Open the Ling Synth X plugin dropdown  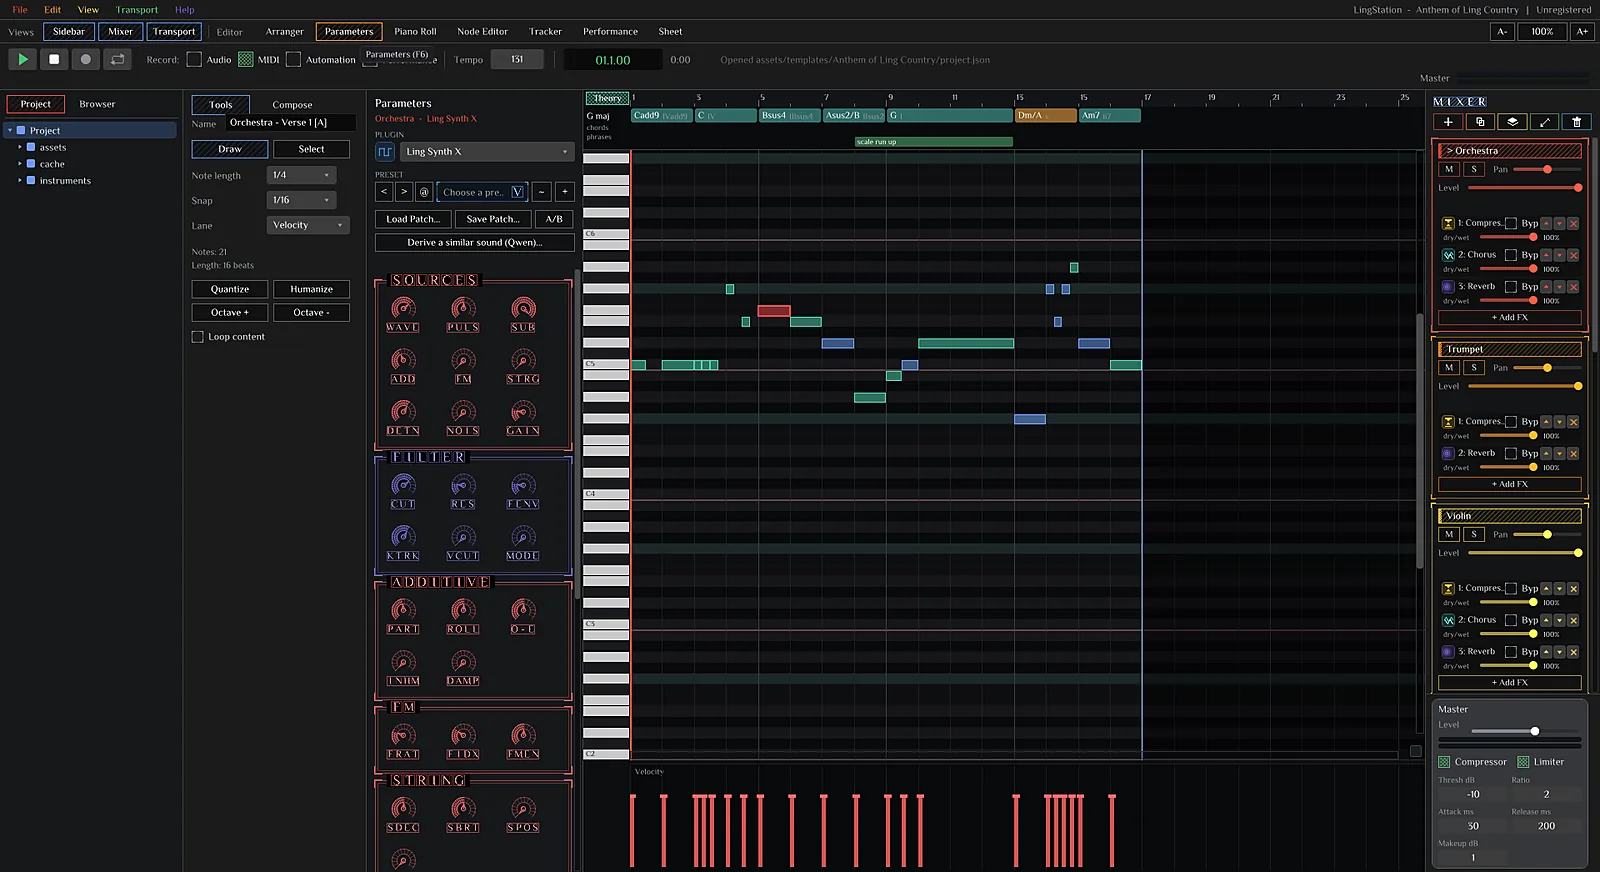point(487,152)
